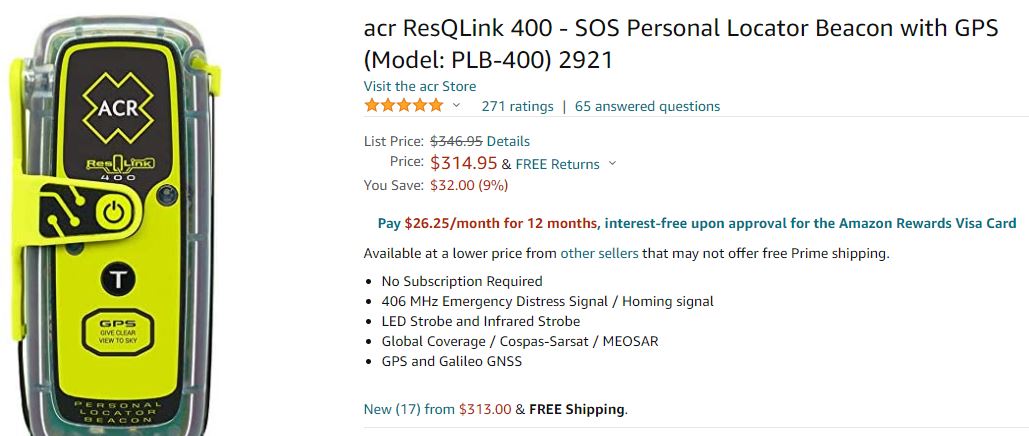Open the 271 ratings link
The height and width of the screenshot is (436, 1029).
[x=517, y=106]
